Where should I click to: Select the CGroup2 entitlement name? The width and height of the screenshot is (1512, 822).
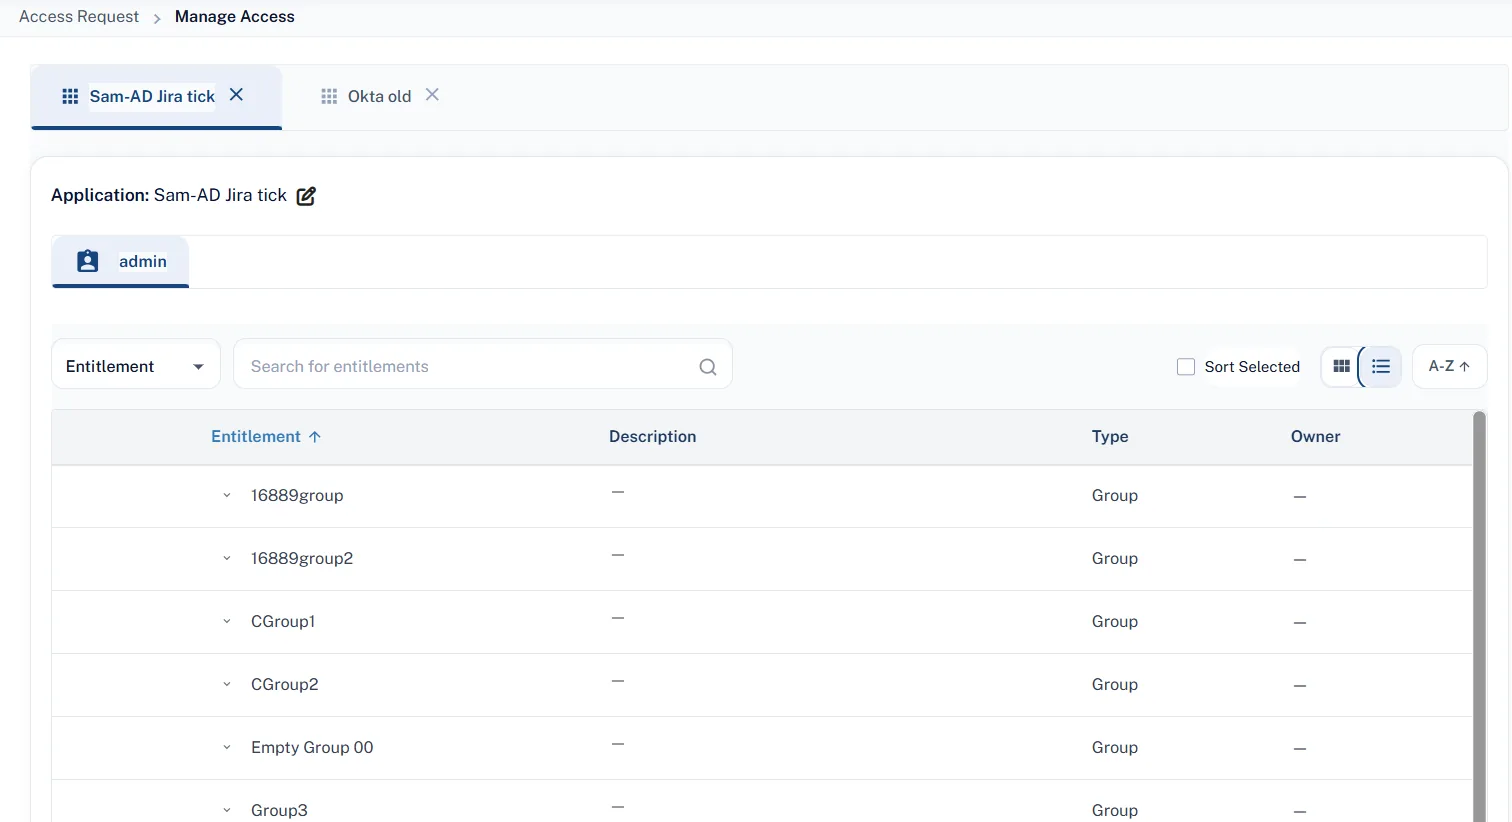[285, 685]
